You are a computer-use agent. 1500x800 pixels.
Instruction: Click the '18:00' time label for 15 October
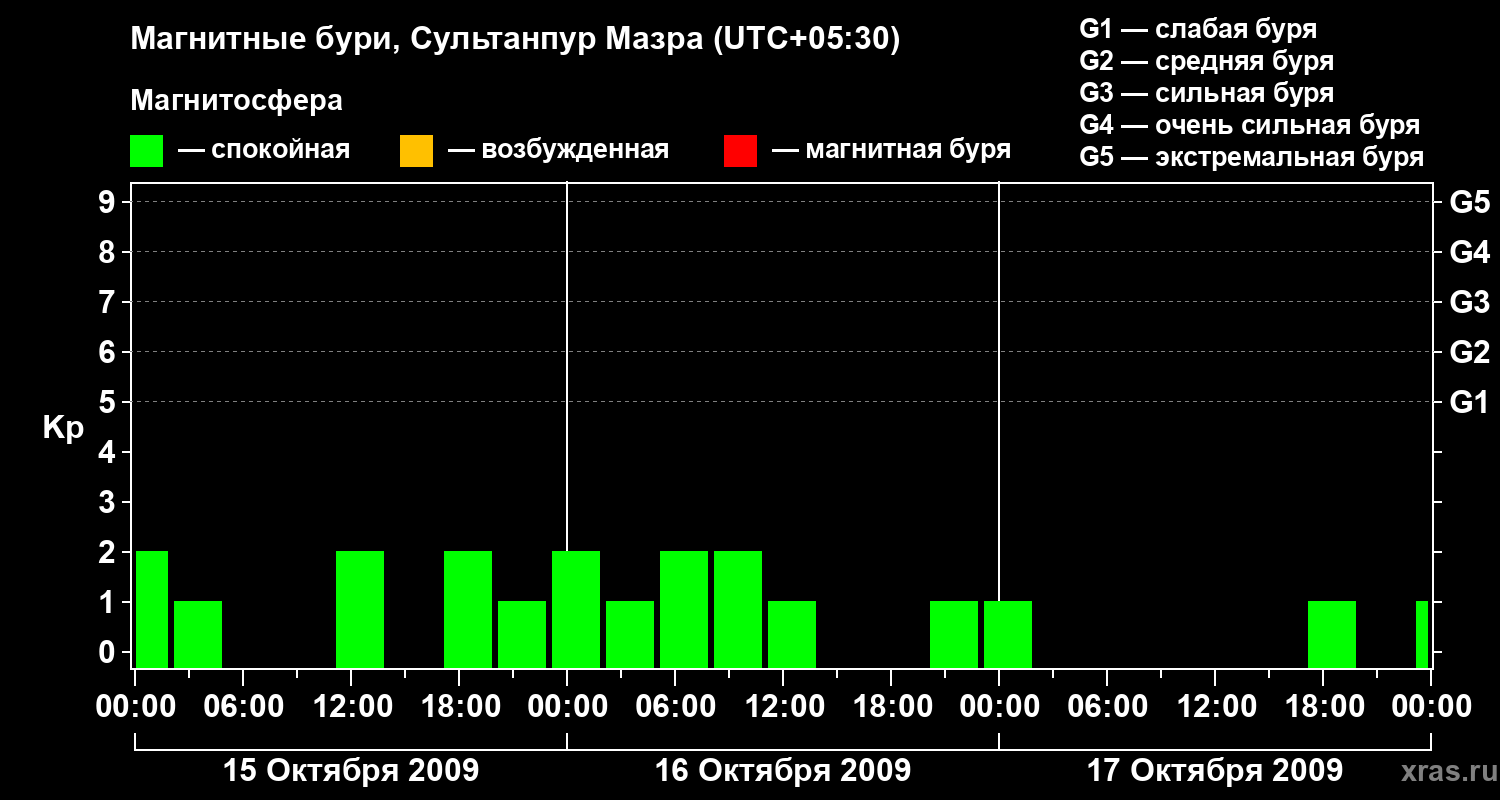point(459,707)
